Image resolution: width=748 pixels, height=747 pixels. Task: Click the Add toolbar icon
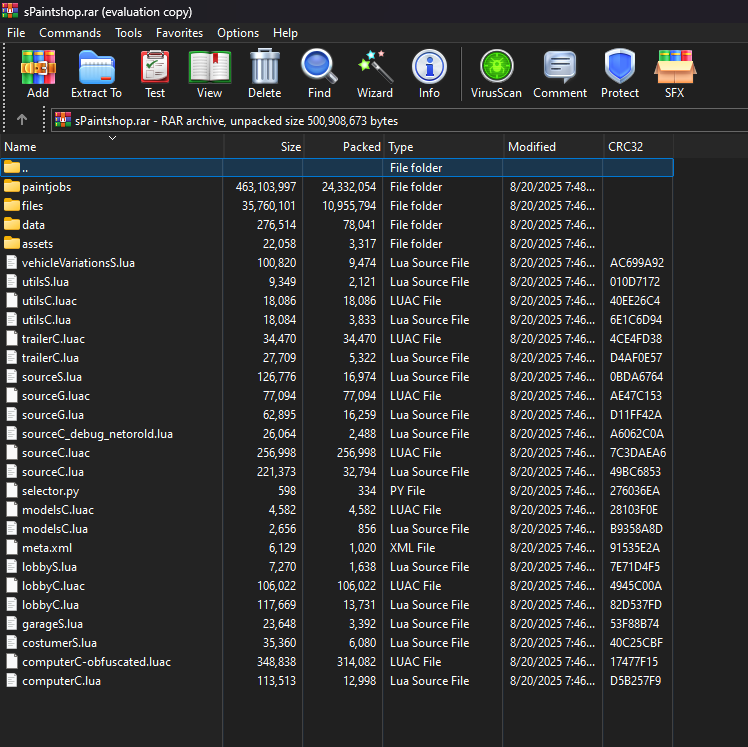click(x=38, y=67)
